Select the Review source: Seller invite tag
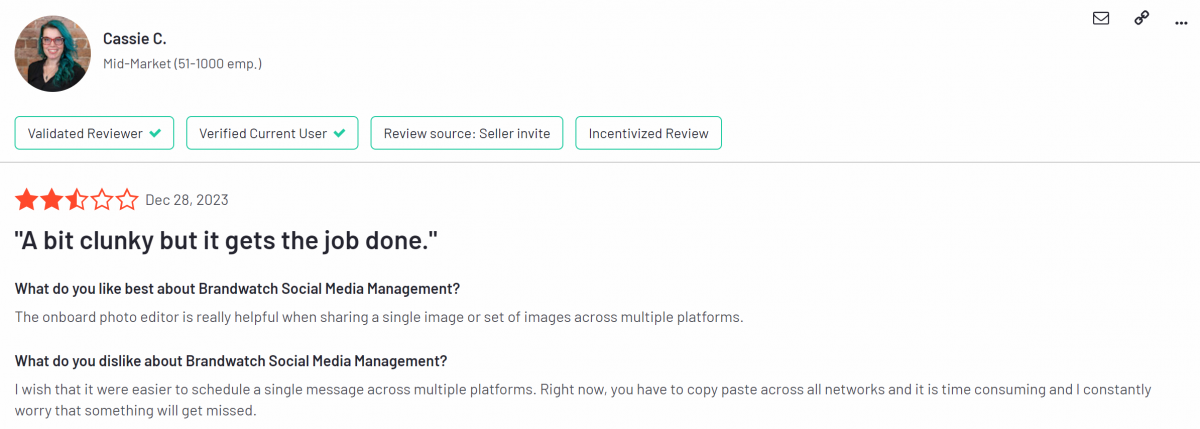This screenshot has width=1200, height=429. coord(467,133)
